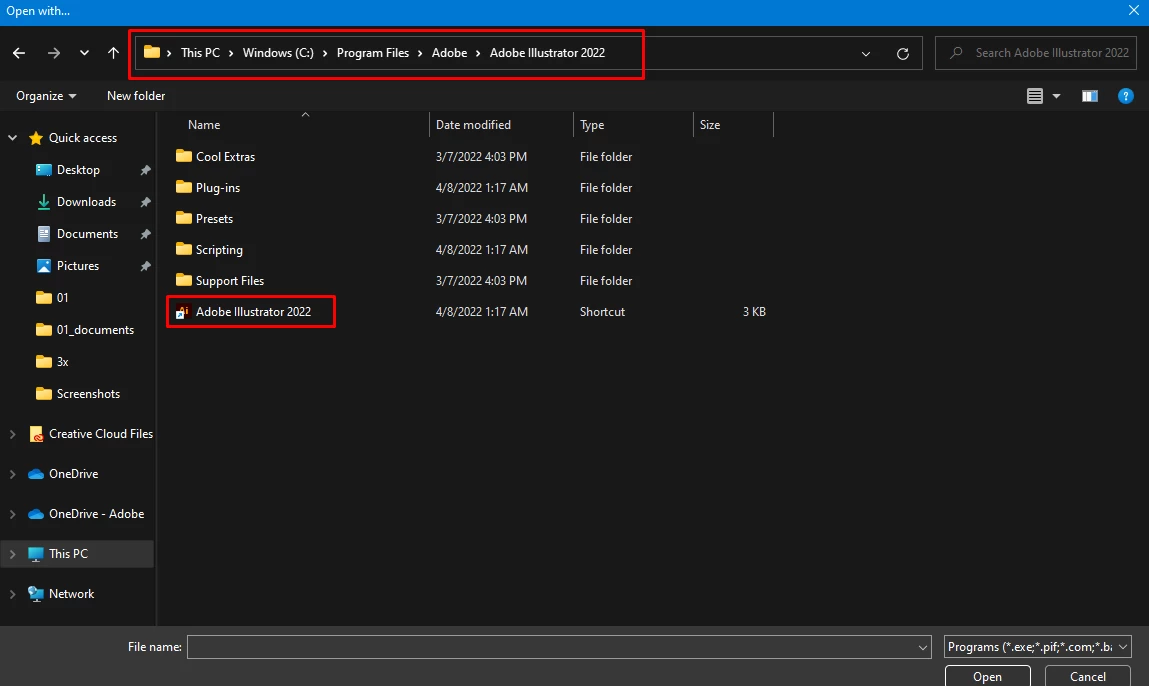Select the Support Files folder
Screen dimensions: 1149x686
coord(220,281)
